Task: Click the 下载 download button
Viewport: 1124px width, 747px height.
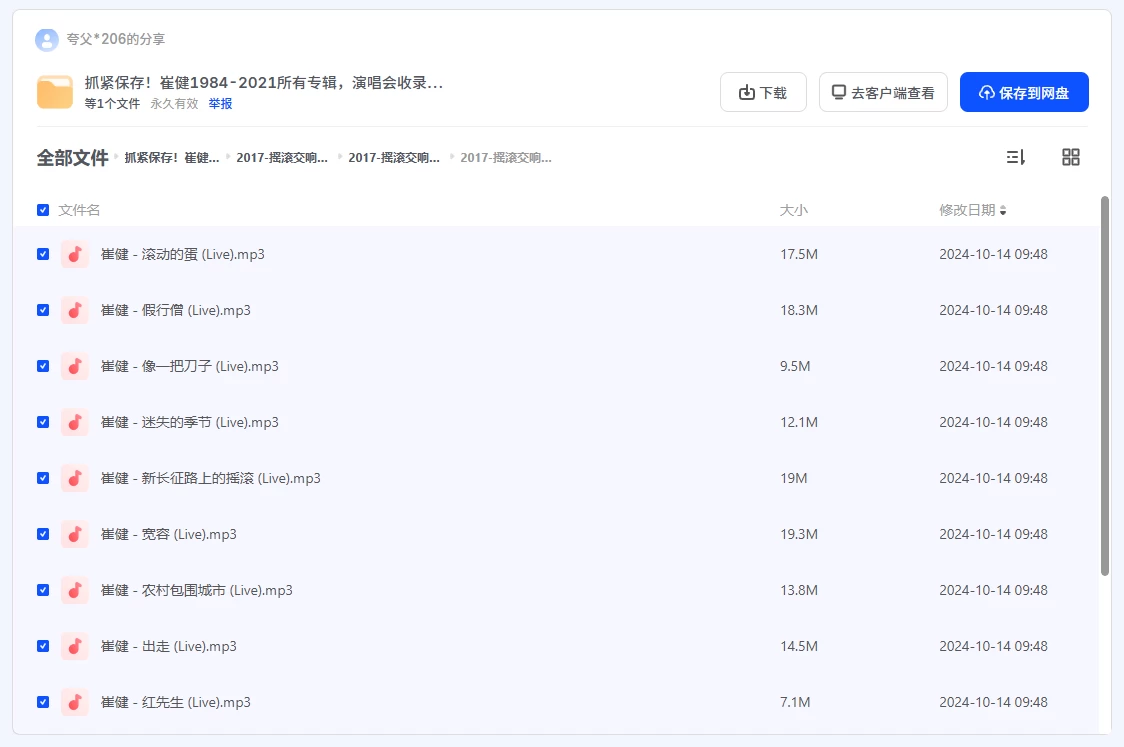Action: pyautogui.click(x=763, y=93)
